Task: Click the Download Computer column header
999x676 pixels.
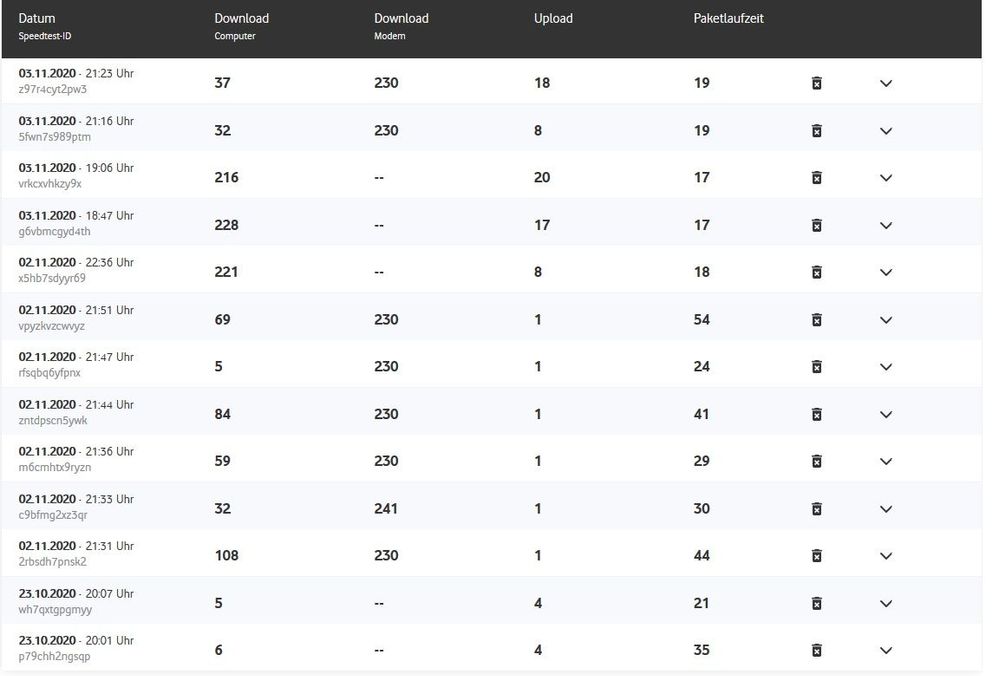Action: [241, 19]
